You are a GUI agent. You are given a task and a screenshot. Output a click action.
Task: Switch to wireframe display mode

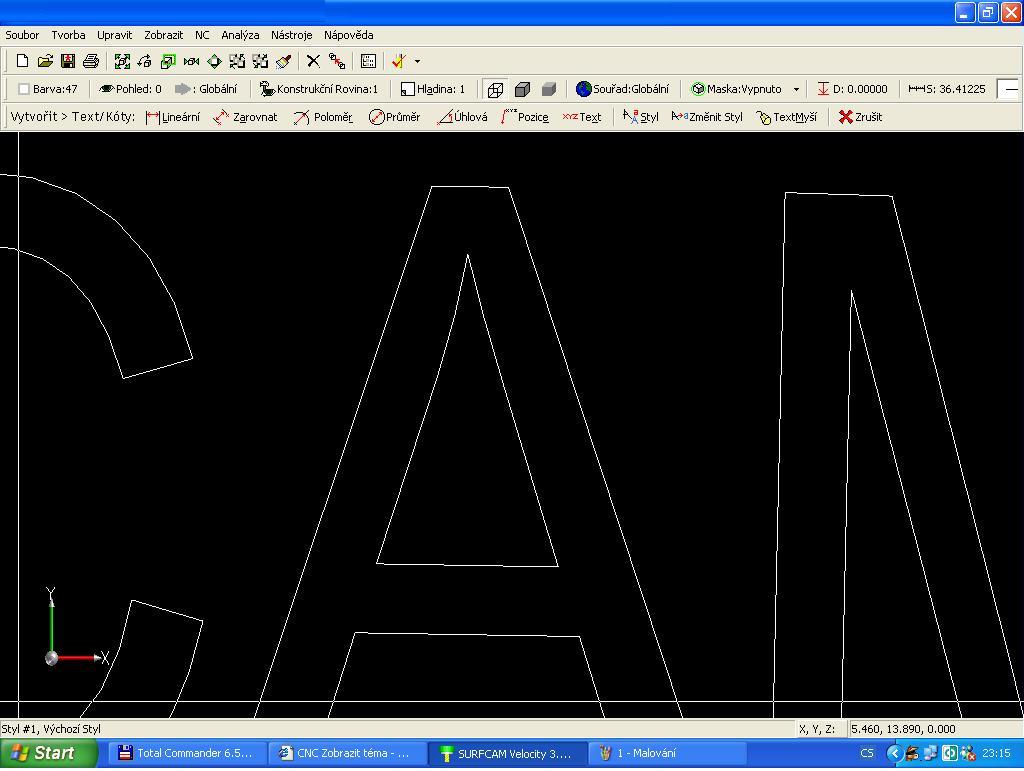tap(495, 89)
